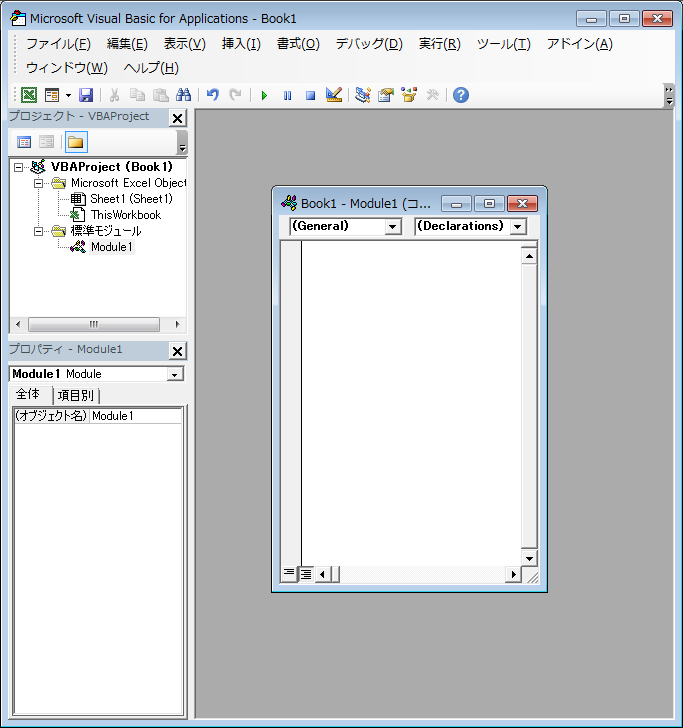Toggle Design Mode icon
Viewport: 683px width, 728px height.
(x=334, y=95)
